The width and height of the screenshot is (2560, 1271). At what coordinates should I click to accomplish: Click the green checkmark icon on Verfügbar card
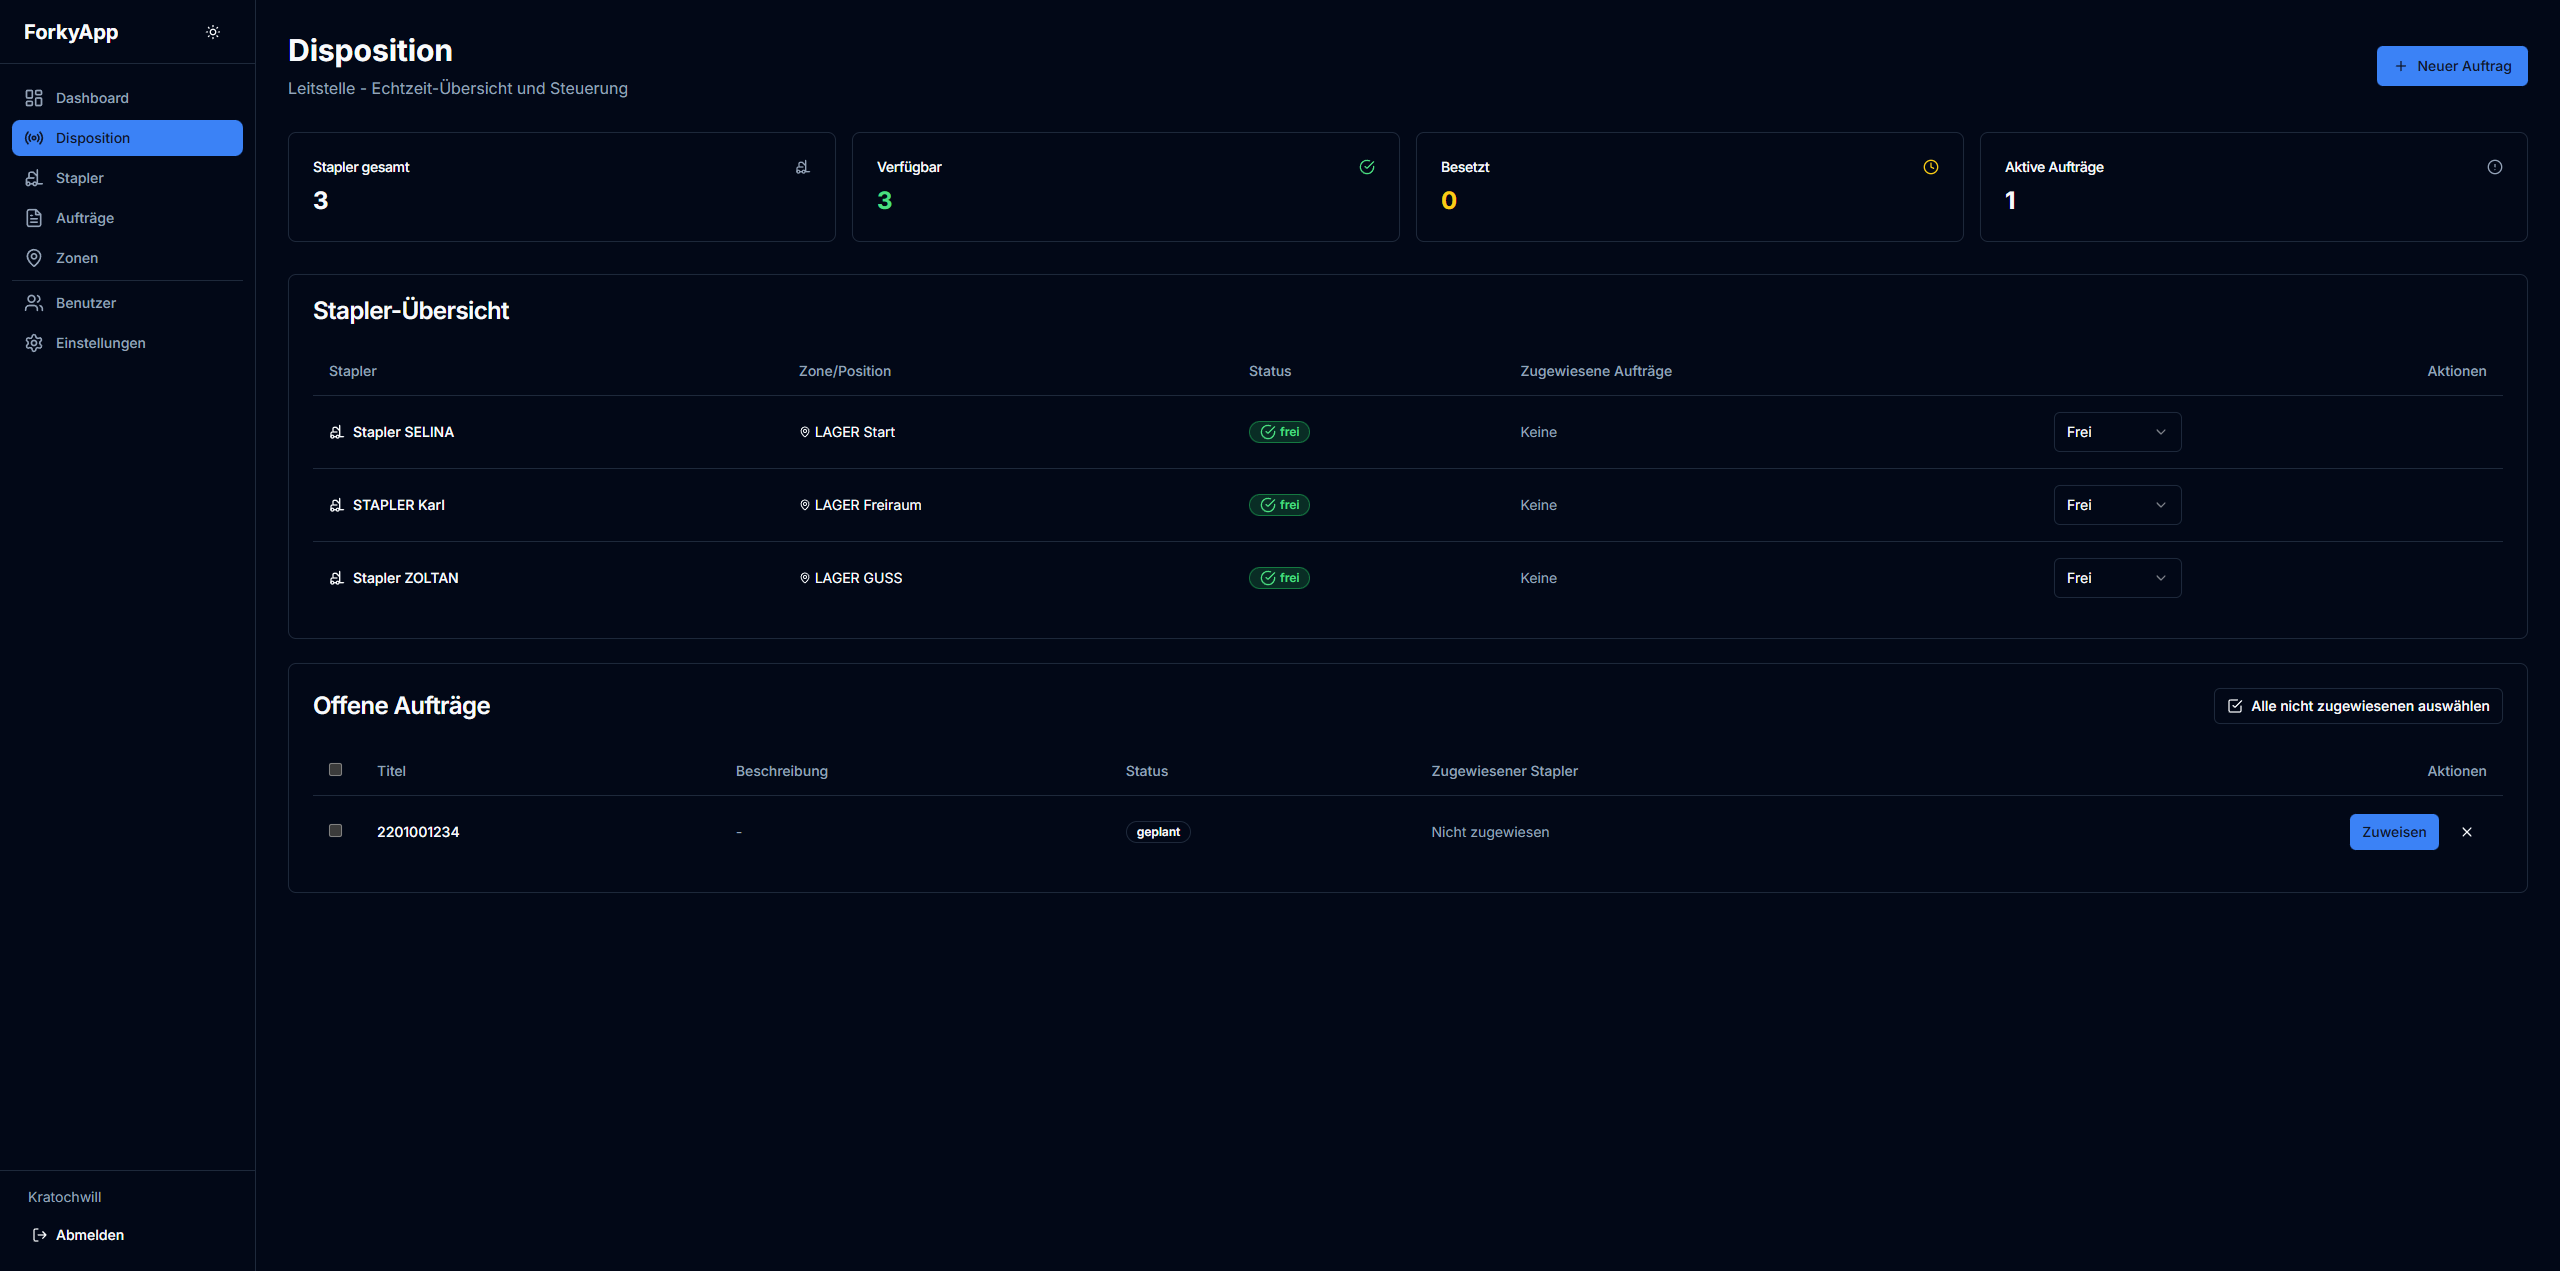(x=1366, y=167)
